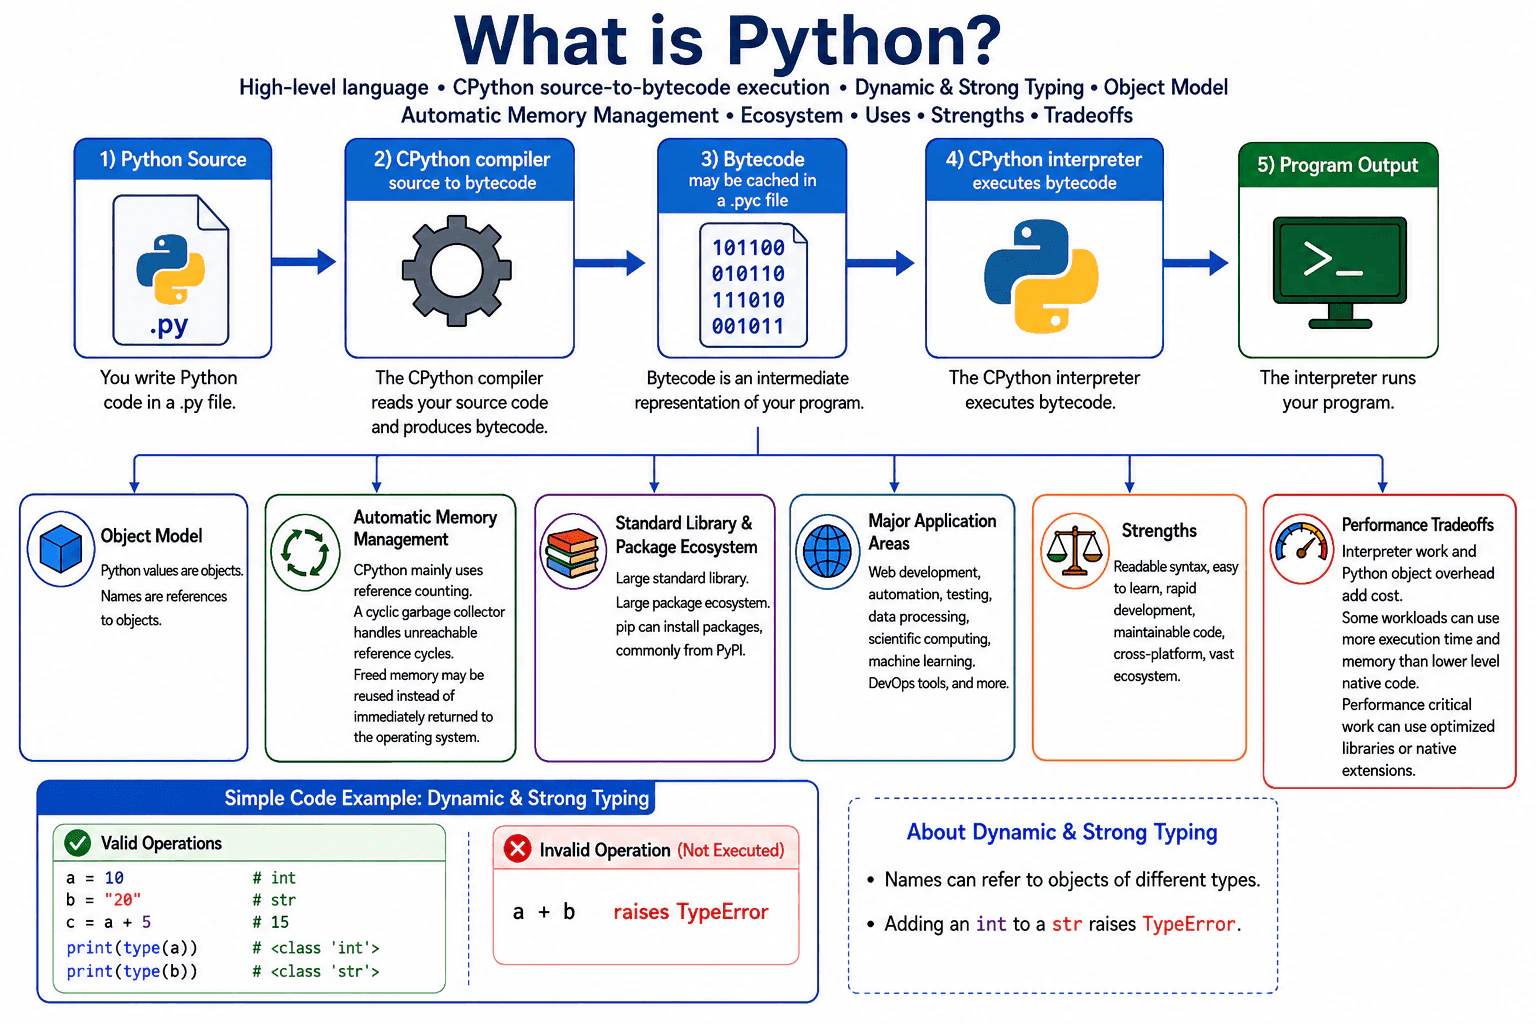Click the CPython compiler gear icon
This screenshot has height=1024, width=1536.
[457, 270]
